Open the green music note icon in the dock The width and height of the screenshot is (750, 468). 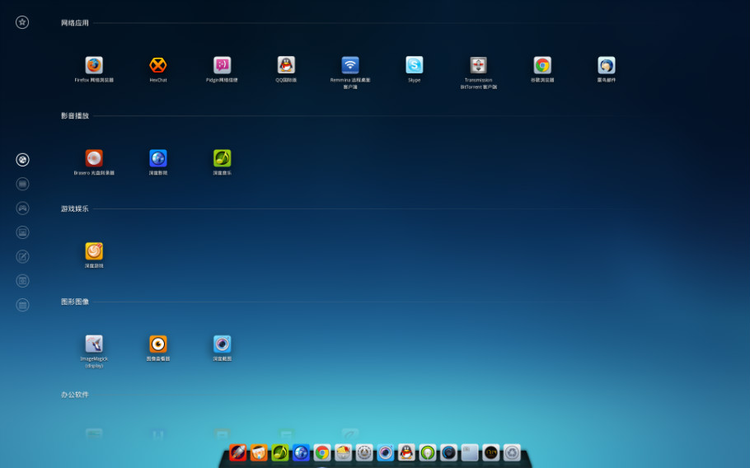[x=280, y=452]
